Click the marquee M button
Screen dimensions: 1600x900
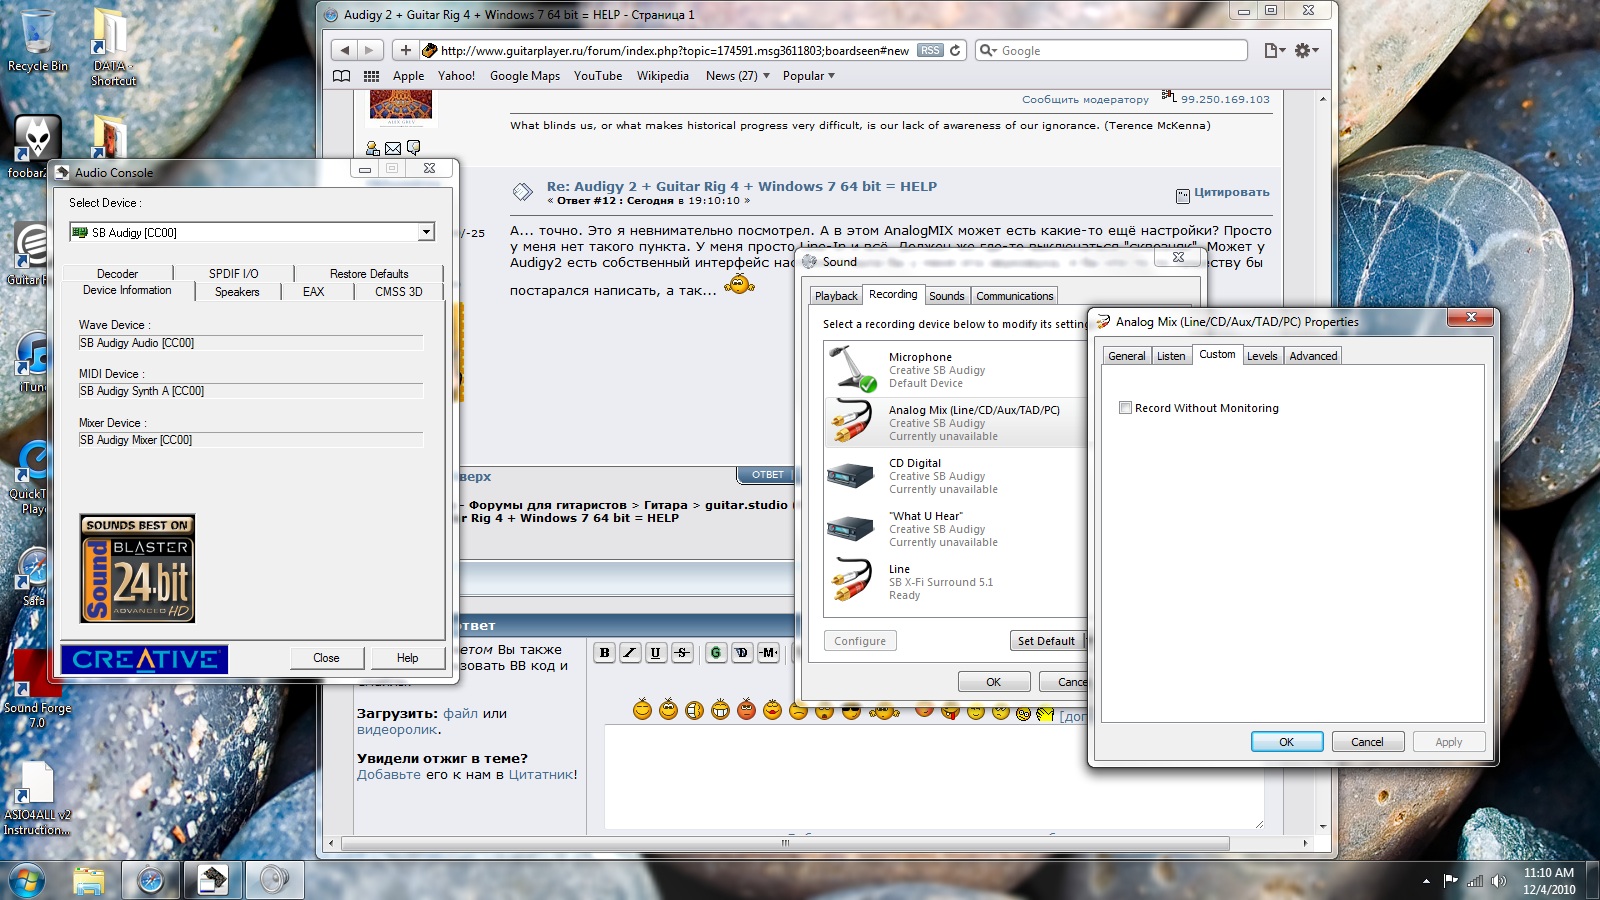768,653
